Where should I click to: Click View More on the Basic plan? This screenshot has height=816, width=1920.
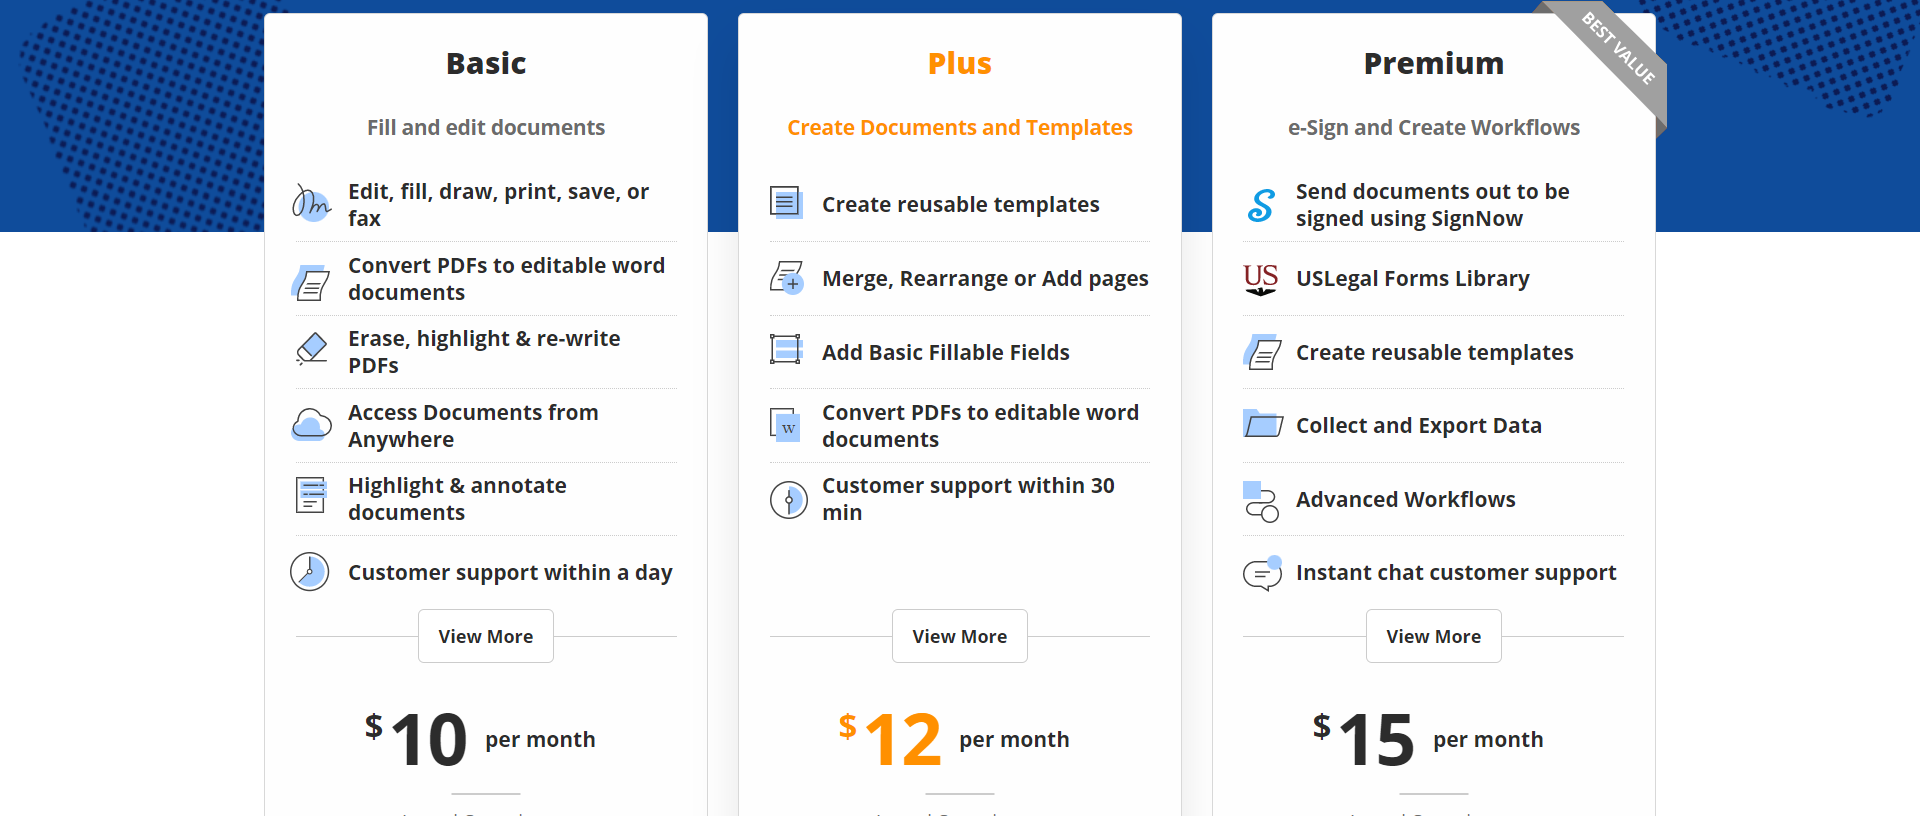[485, 635]
